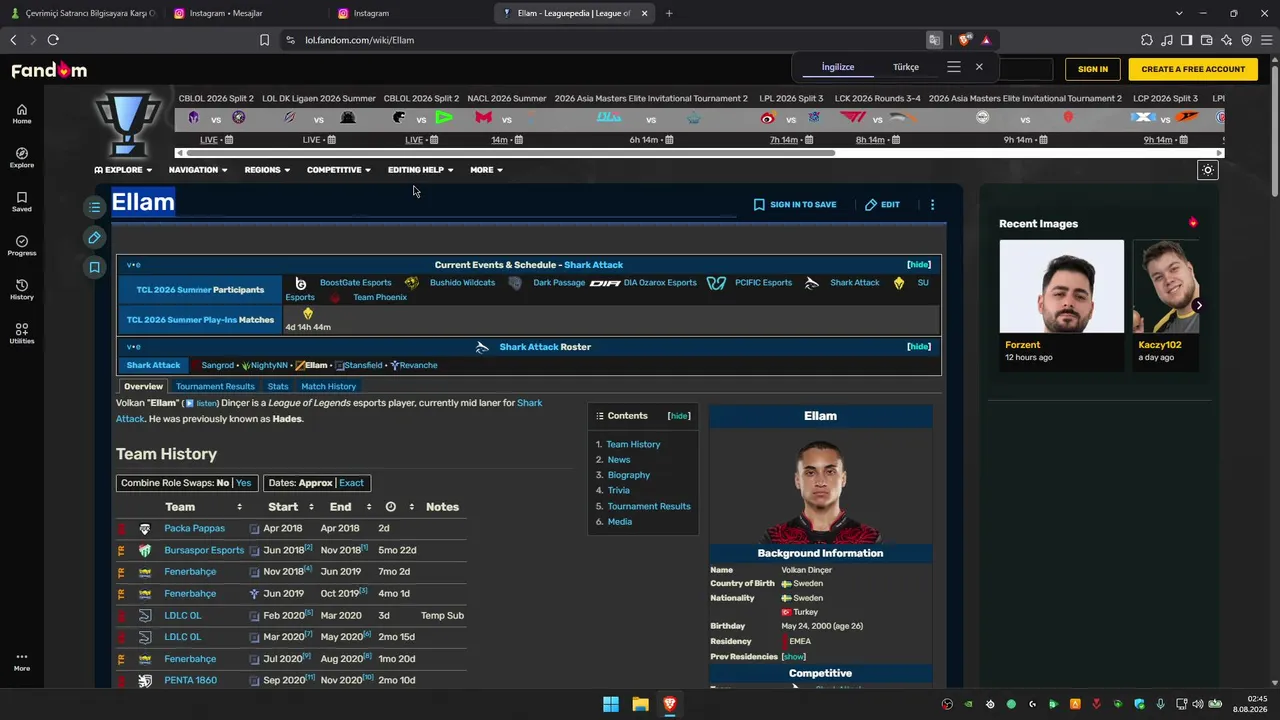This screenshot has width=1280, height=720.
Task: Select the Overview tab
Action: pos(143,387)
